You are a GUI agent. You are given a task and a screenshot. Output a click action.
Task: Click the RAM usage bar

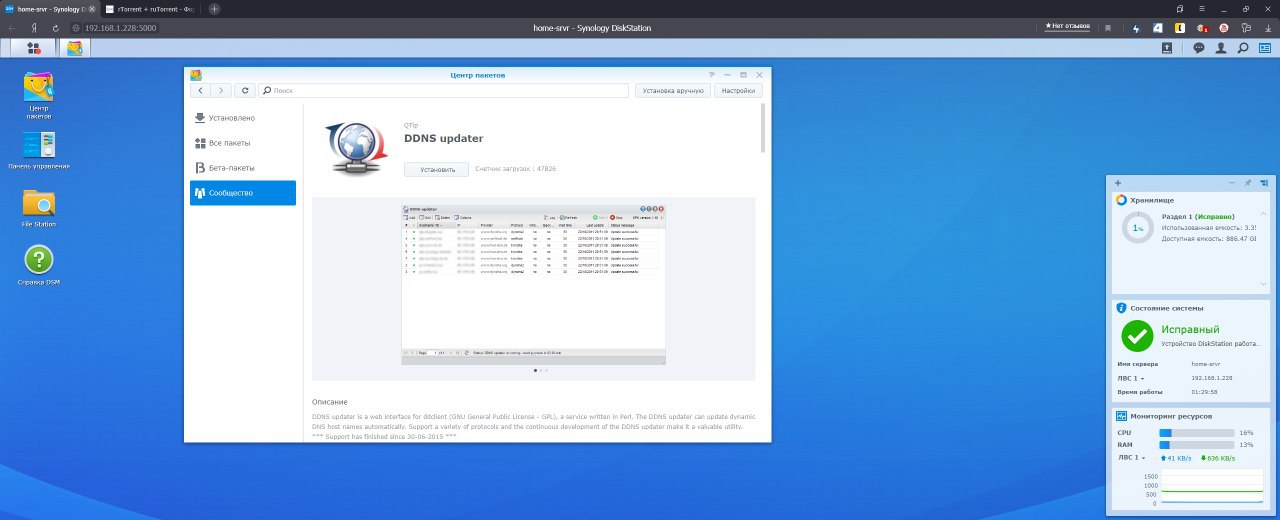click(1196, 444)
